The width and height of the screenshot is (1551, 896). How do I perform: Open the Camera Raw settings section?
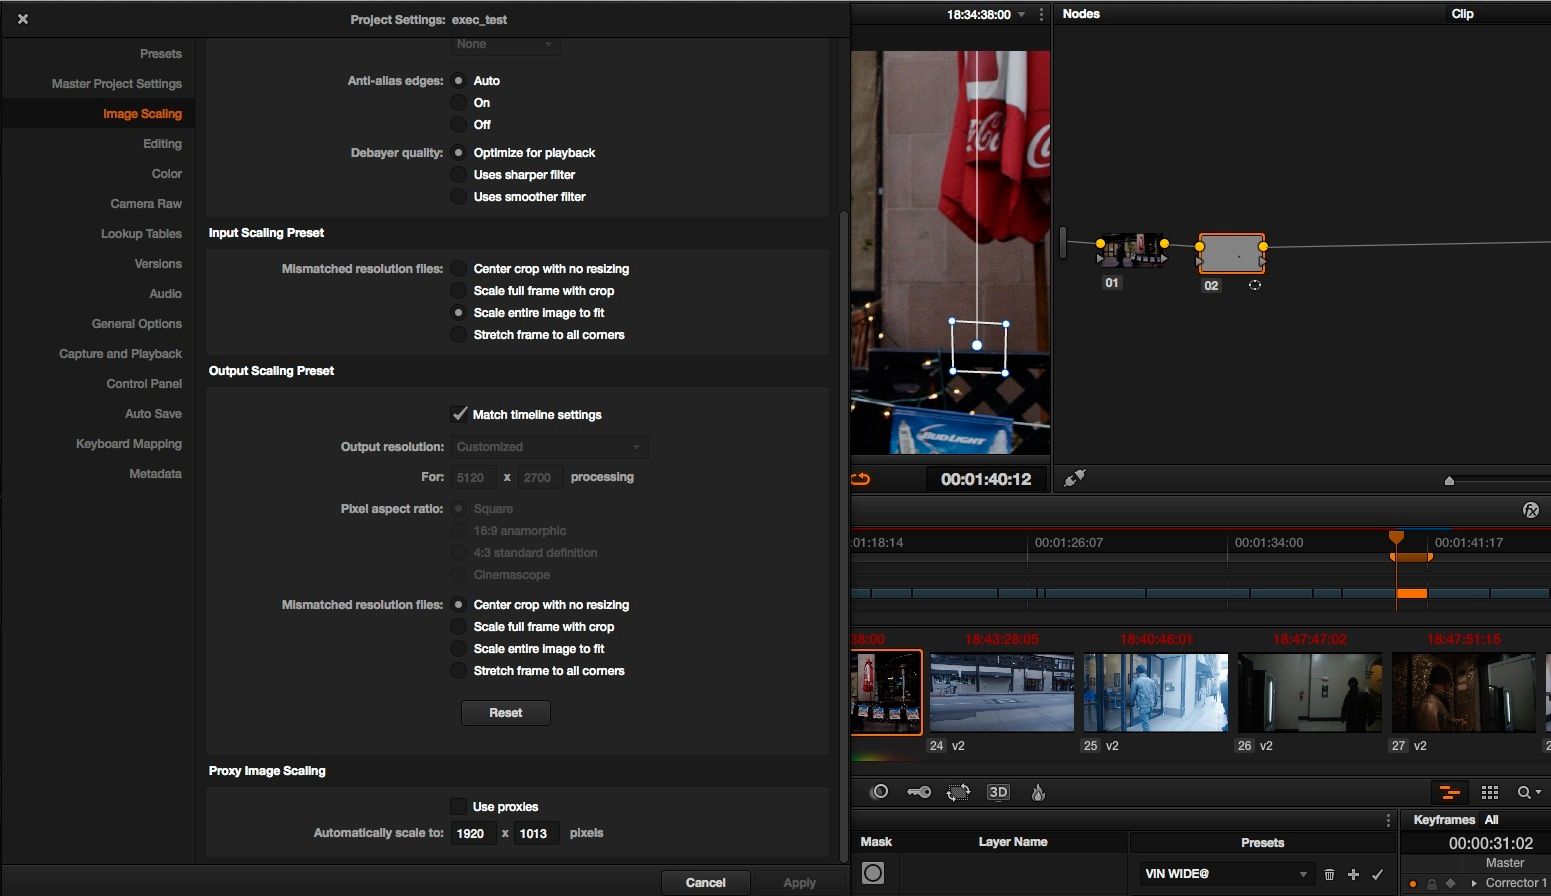pyautogui.click(x=146, y=204)
